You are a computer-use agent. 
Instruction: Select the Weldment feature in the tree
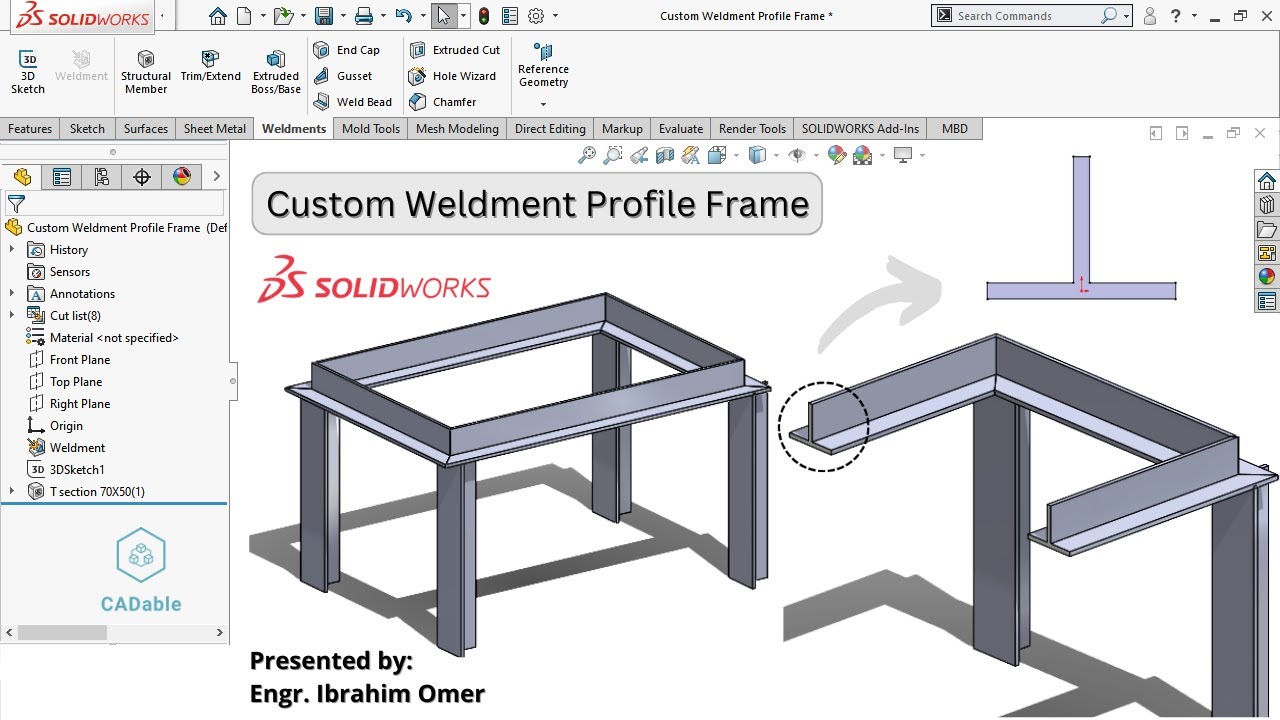77,448
